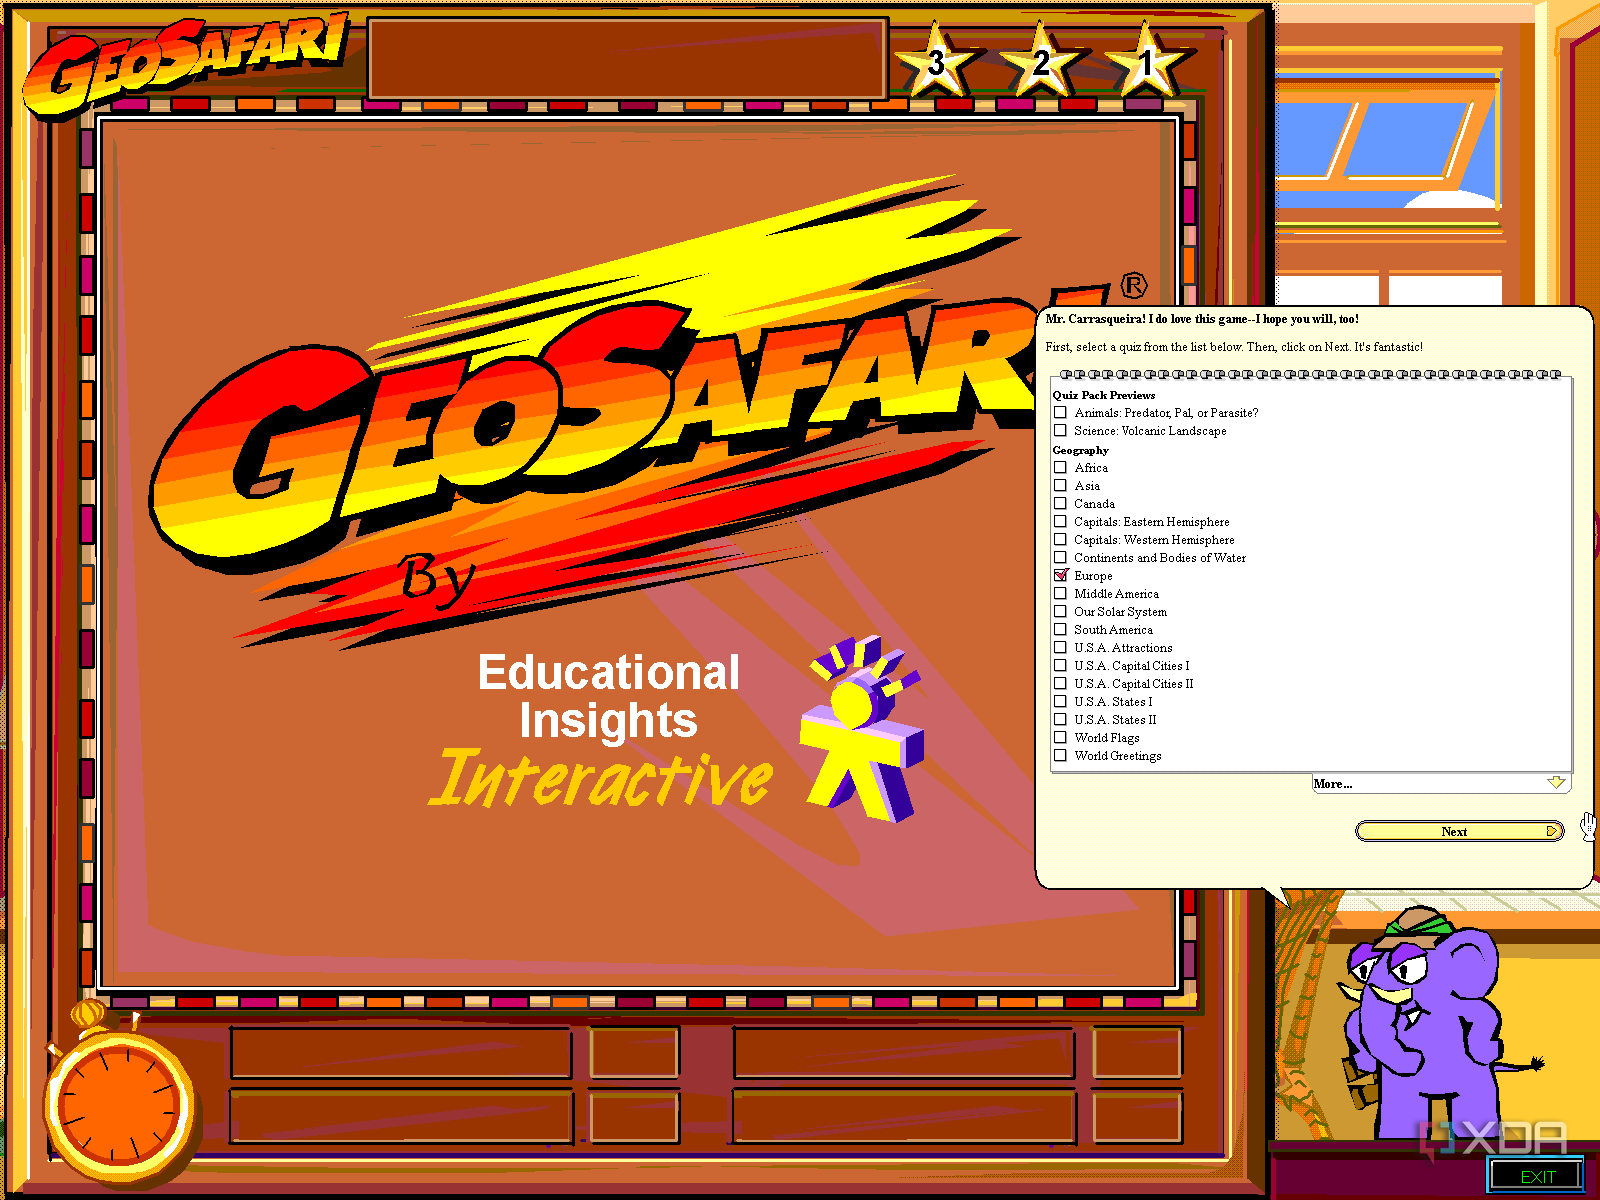The height and width of the screenshot is (1200, 1600).
Task: Uncheck the Europe quiz checkbox
Action: coord(1060,575)
